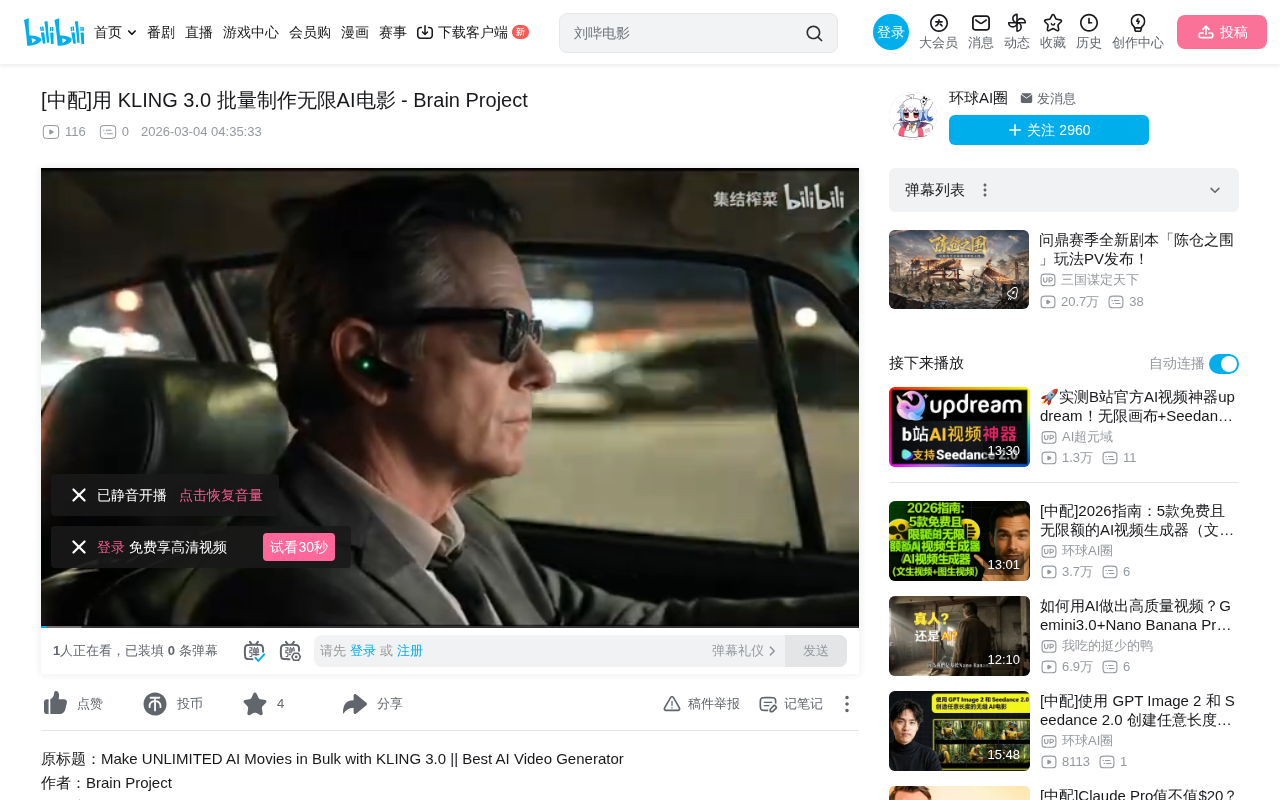Open 消息 messages icon
1280x800 pixels.
pyautogui.click(x=981, y=23)
